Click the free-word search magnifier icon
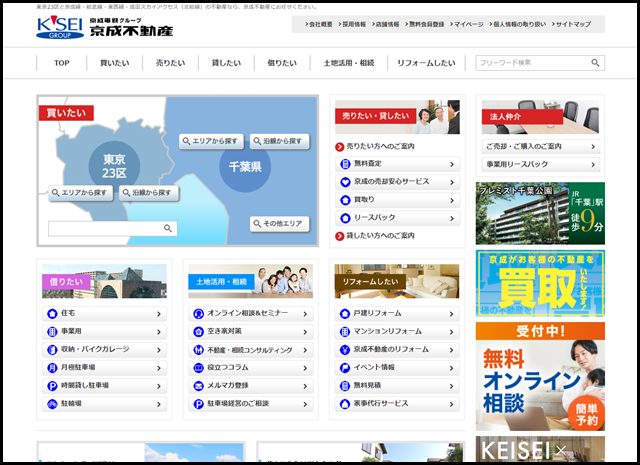This screenshot has height=465, width=640. (595, 63)
